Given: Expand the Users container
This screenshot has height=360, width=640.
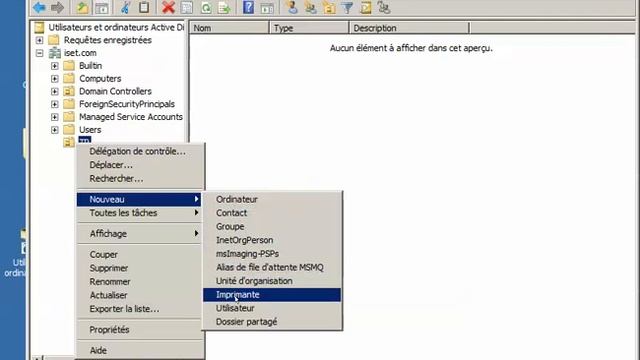Looking at the screenshot, I should click(55, 130).
